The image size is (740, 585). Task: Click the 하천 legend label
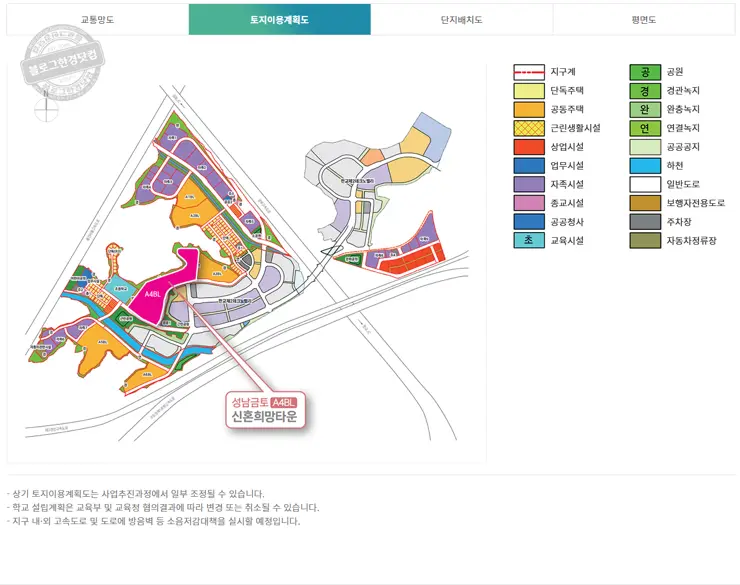[675, 166]
